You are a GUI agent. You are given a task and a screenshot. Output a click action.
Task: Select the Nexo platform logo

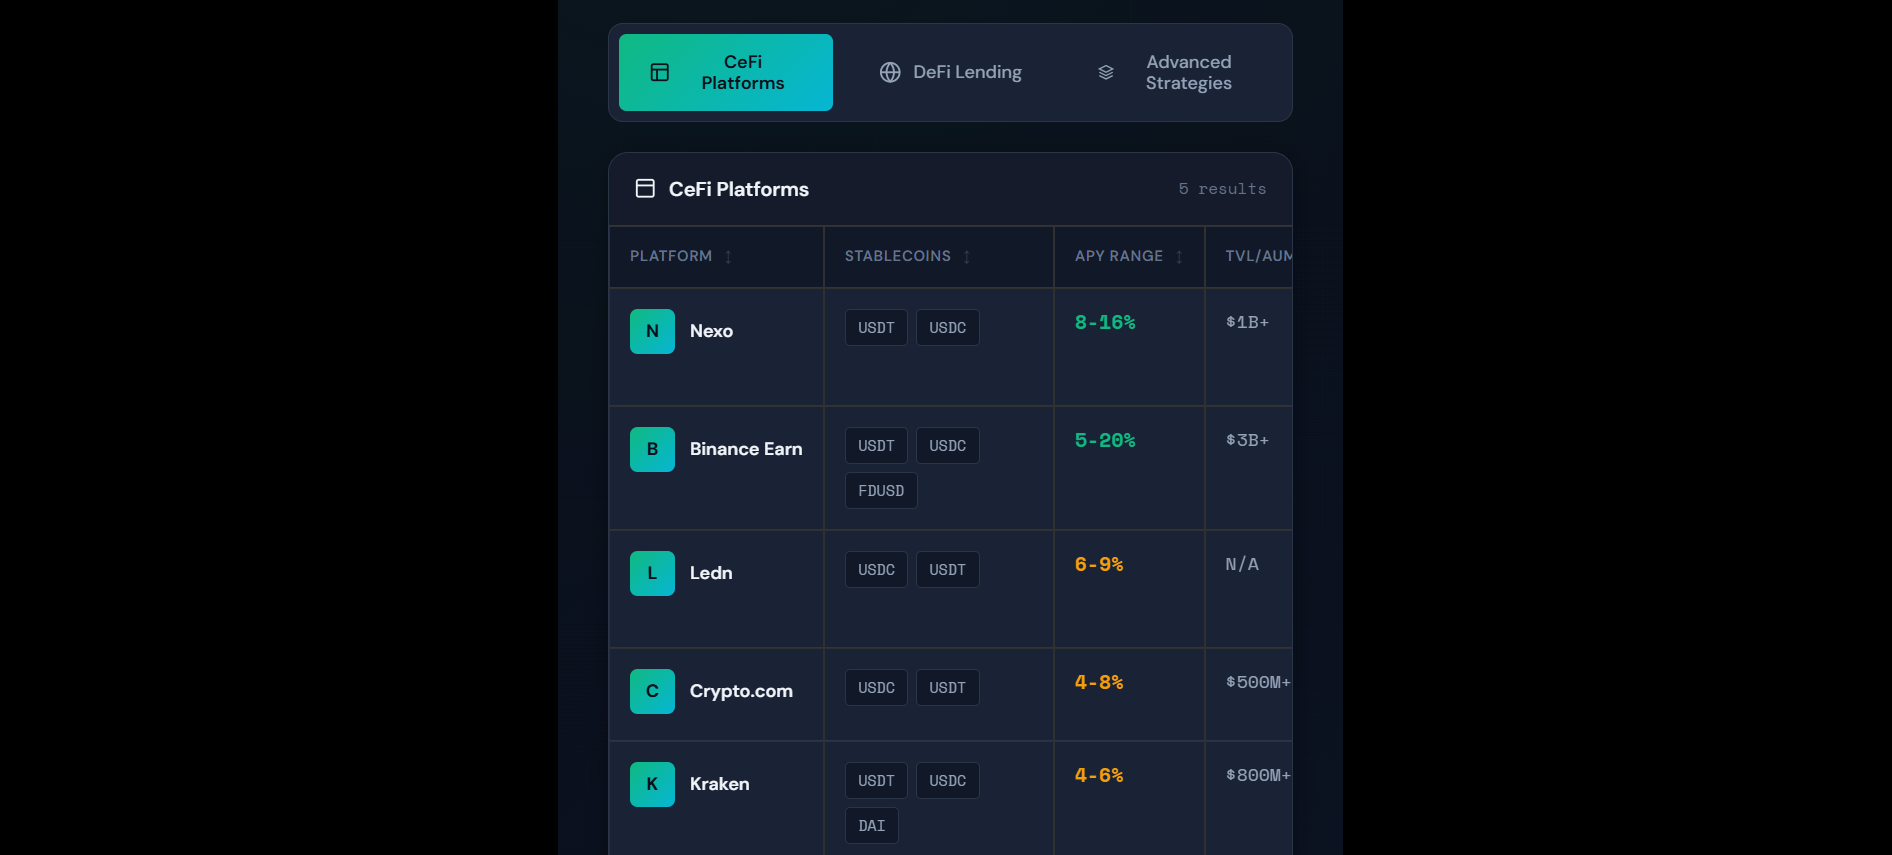click(652, 331)
